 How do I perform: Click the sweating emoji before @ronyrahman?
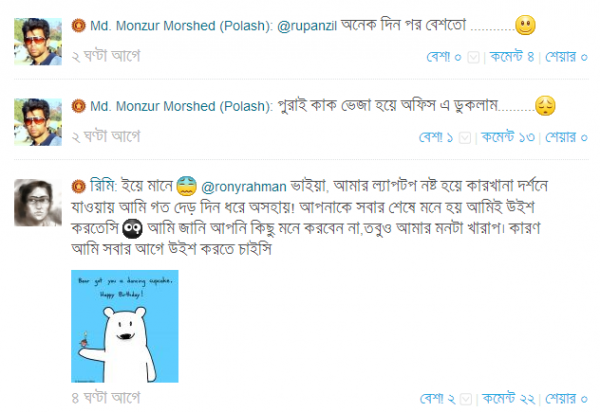[x=186, y=185]
